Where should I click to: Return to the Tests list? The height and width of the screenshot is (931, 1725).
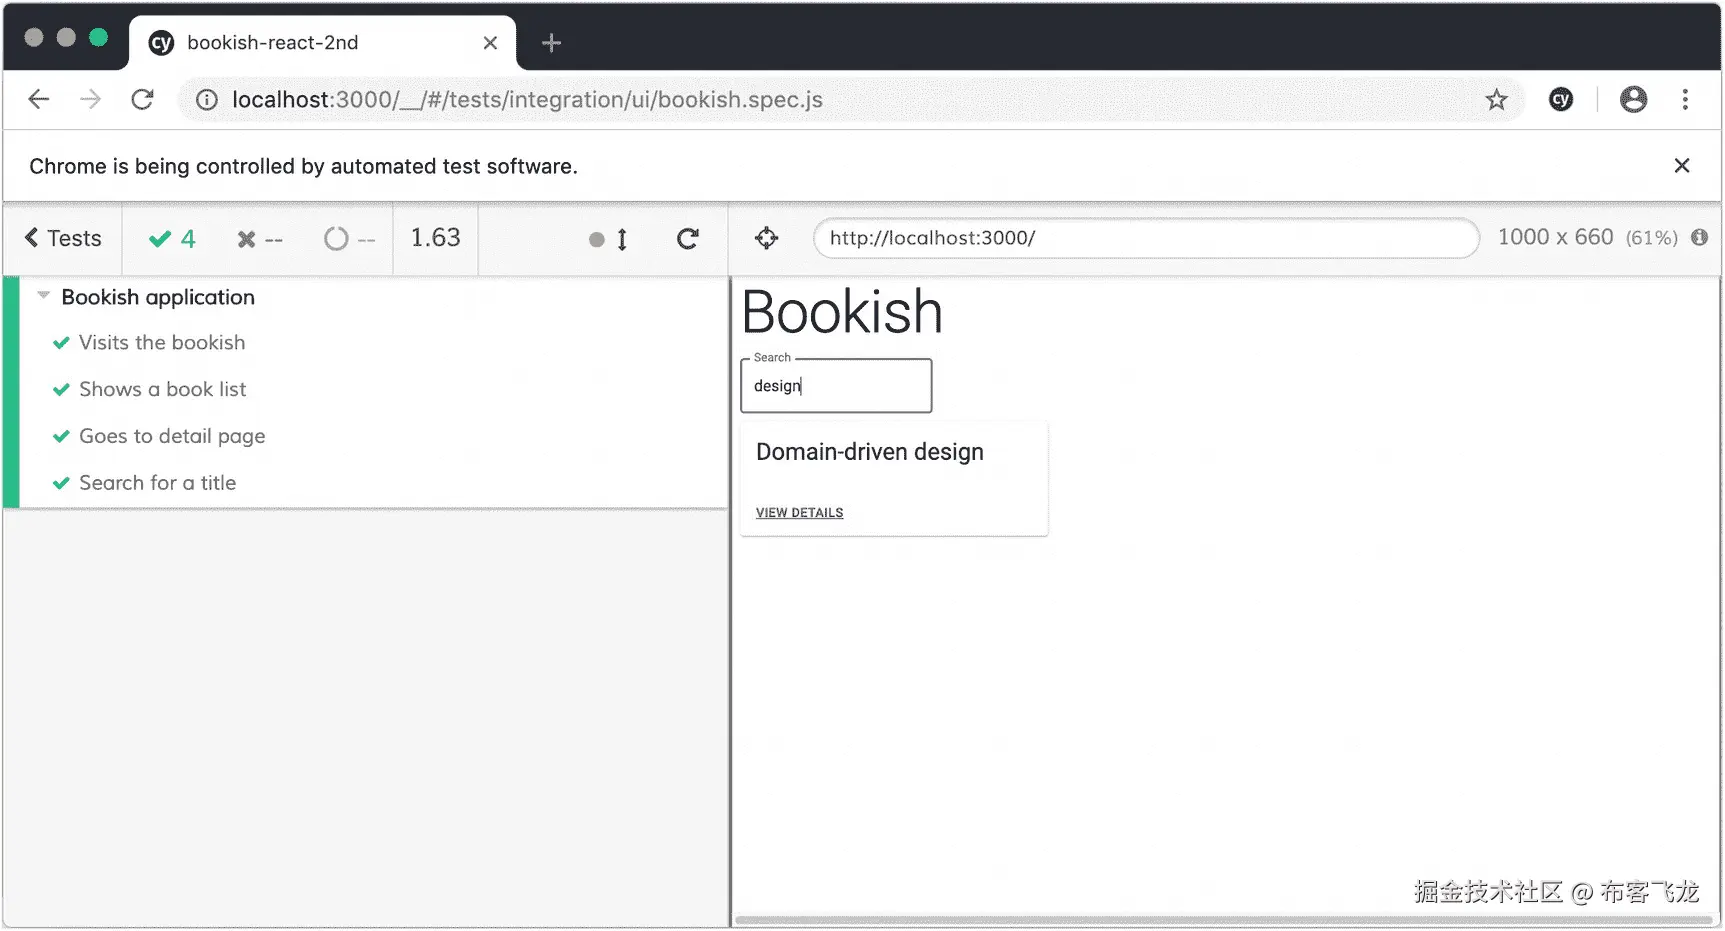[x=63, y=238]
